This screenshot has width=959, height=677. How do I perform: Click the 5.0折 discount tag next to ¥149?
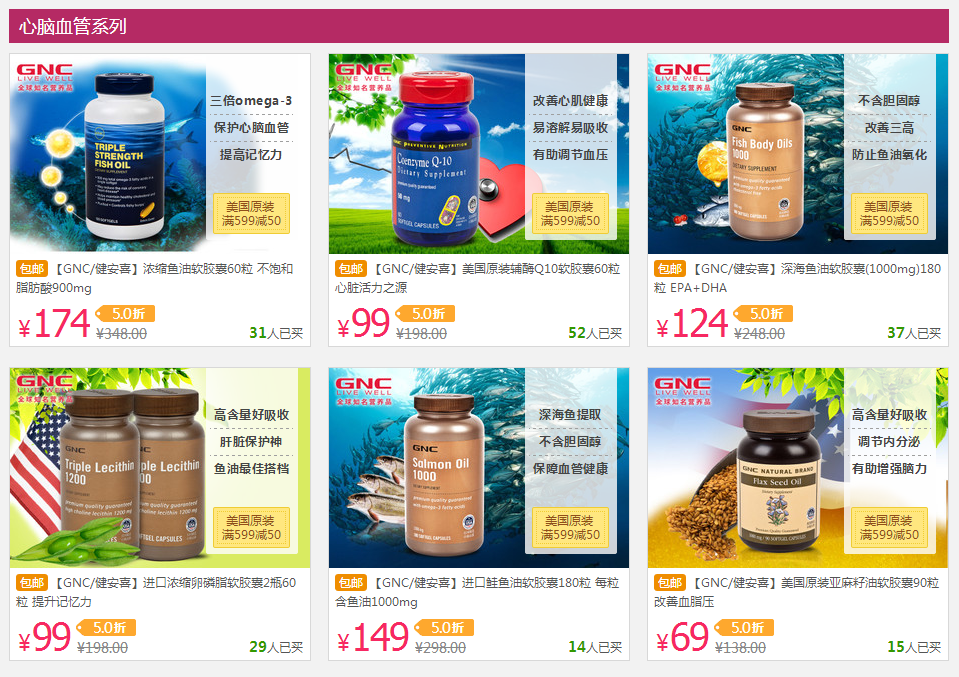tap(444, 627)
